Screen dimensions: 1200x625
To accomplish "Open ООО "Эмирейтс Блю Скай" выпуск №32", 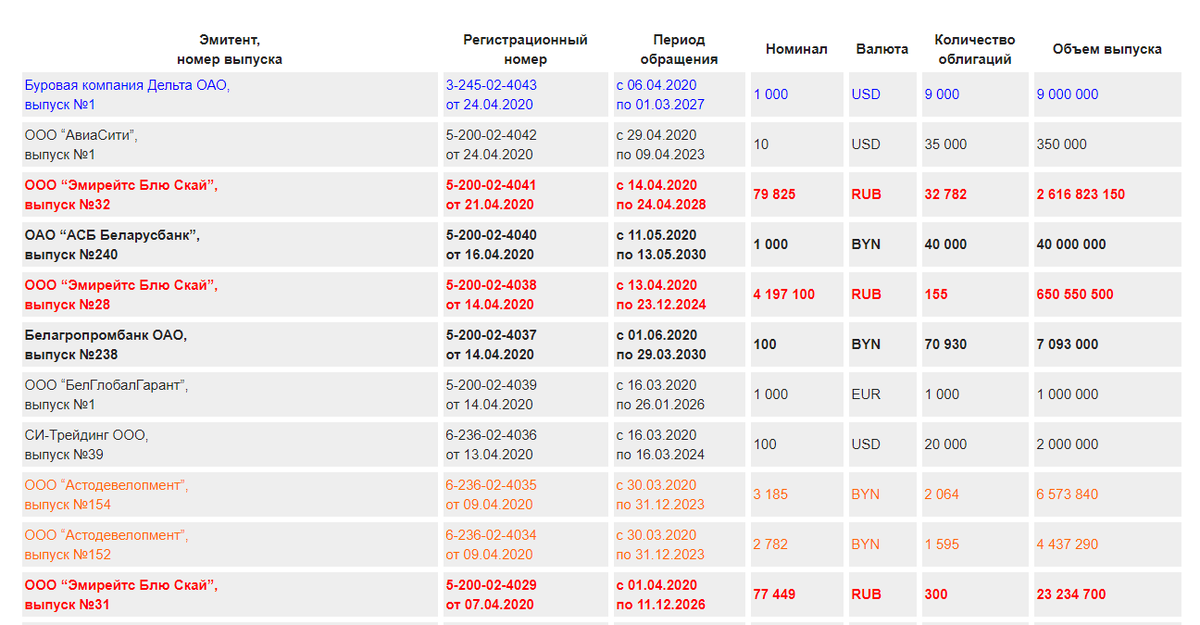I will [x=121, y=195].
